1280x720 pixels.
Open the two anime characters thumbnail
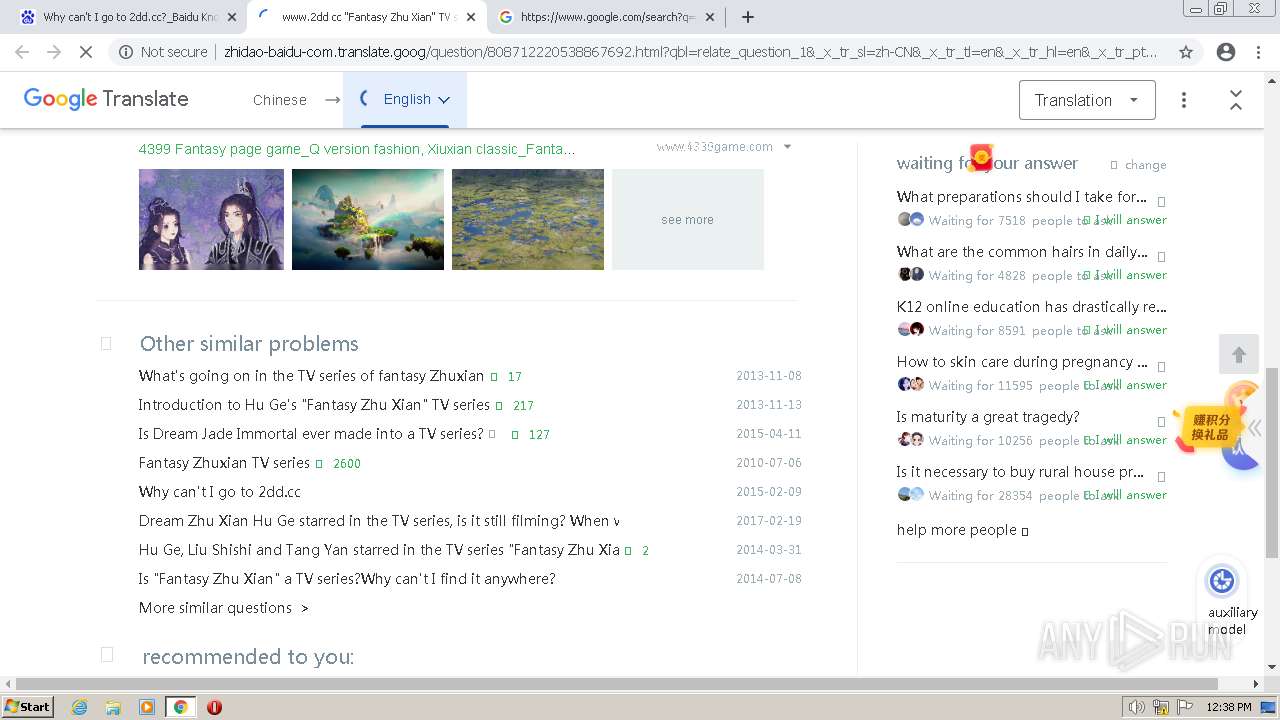coord(211,219)
